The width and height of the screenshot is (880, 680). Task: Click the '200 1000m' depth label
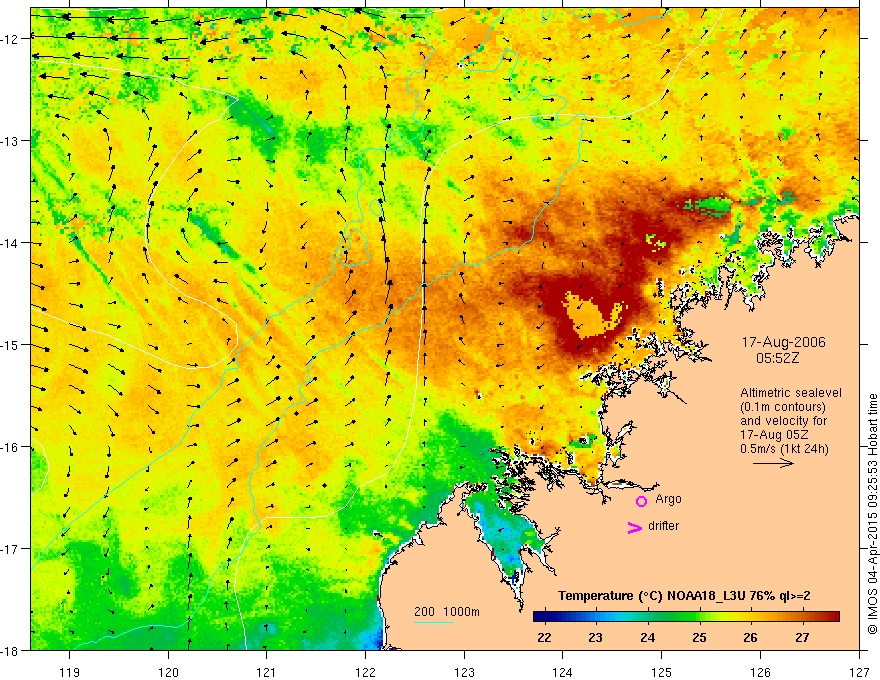447,612
